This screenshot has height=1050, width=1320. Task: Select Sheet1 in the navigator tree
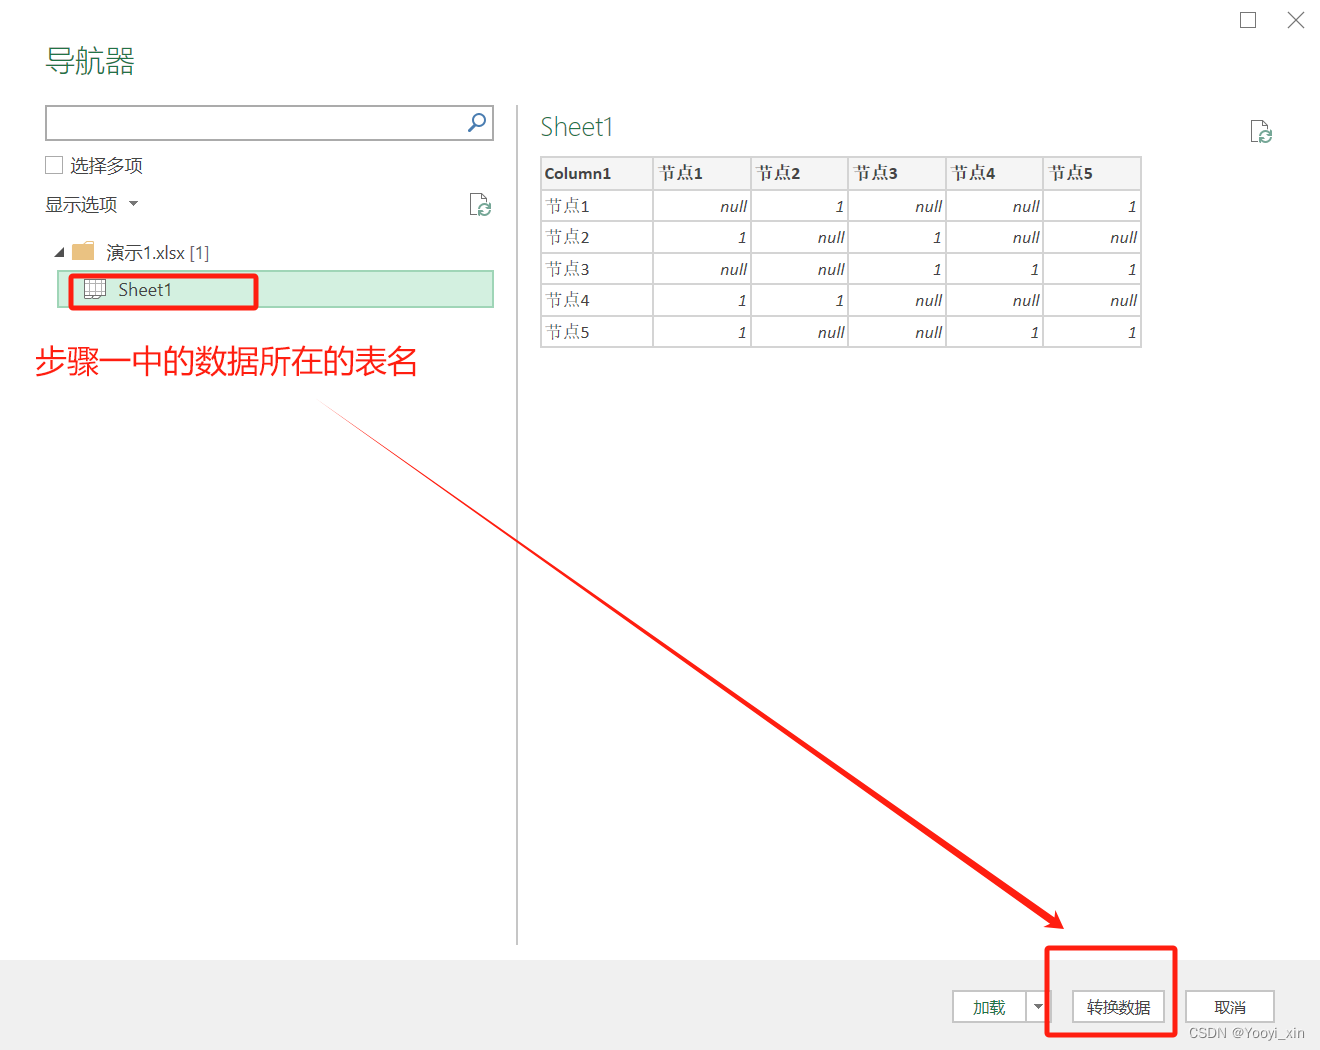275,289
